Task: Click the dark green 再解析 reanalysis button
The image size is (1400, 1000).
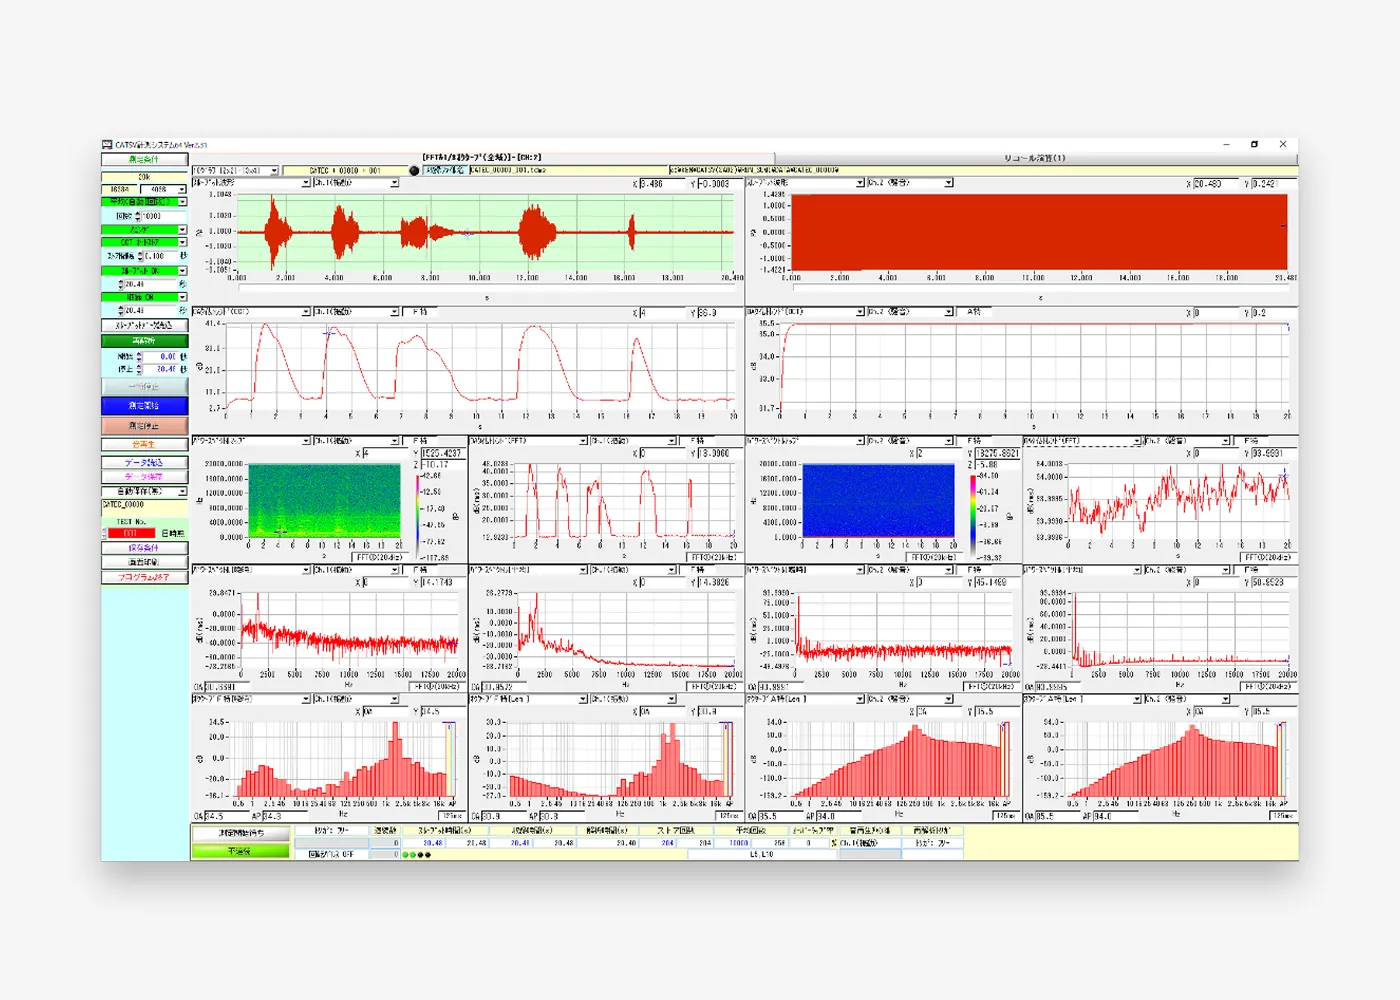Action: 144,341
